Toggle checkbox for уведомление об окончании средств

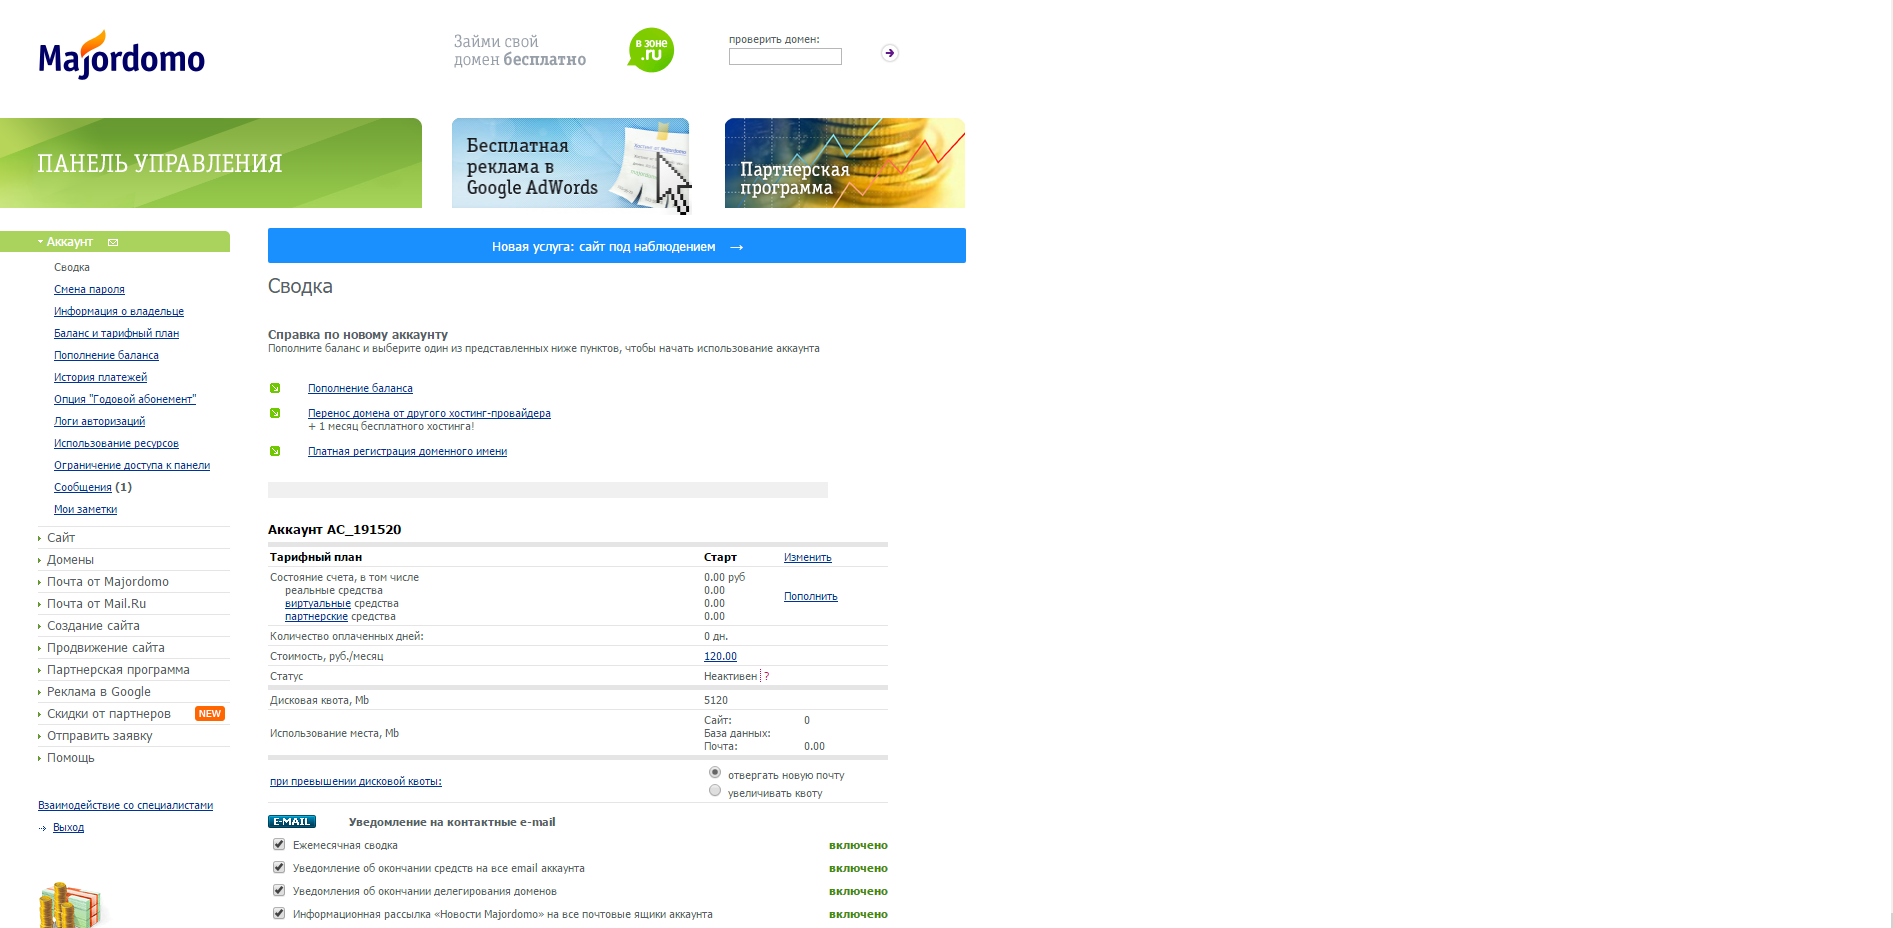click(x=279, y=867)
